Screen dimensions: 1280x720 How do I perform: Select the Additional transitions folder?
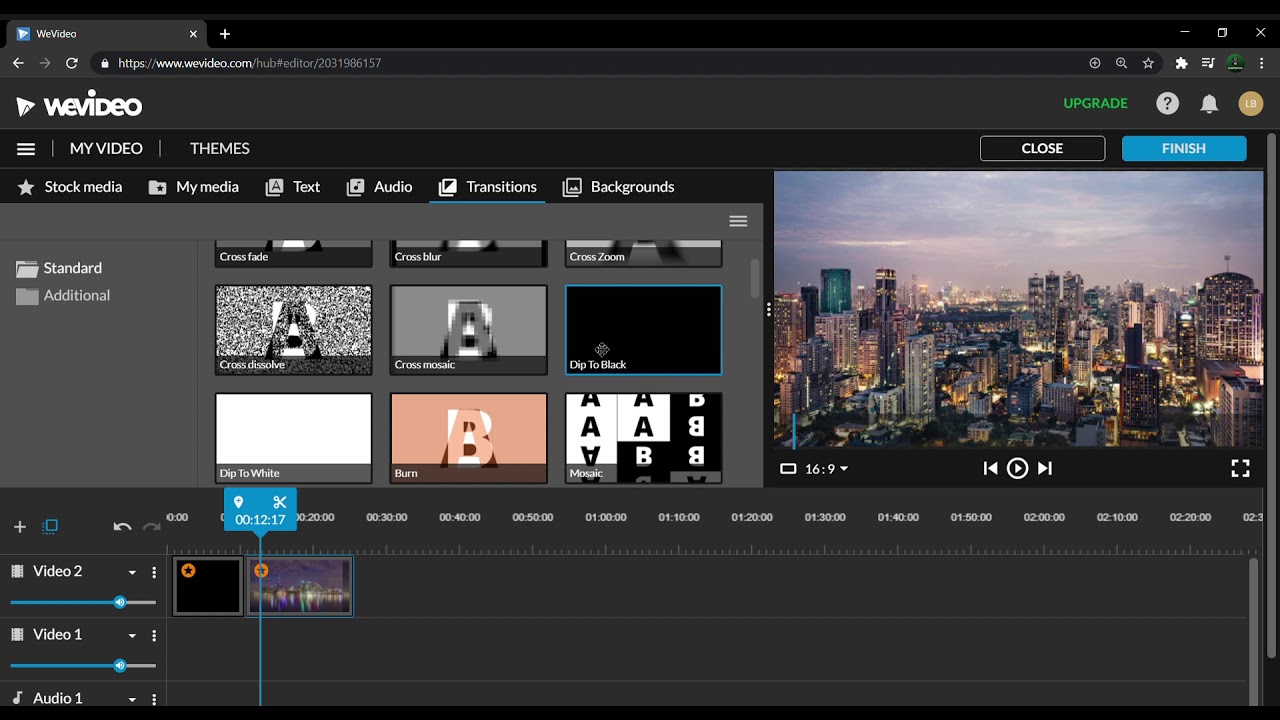63,295
